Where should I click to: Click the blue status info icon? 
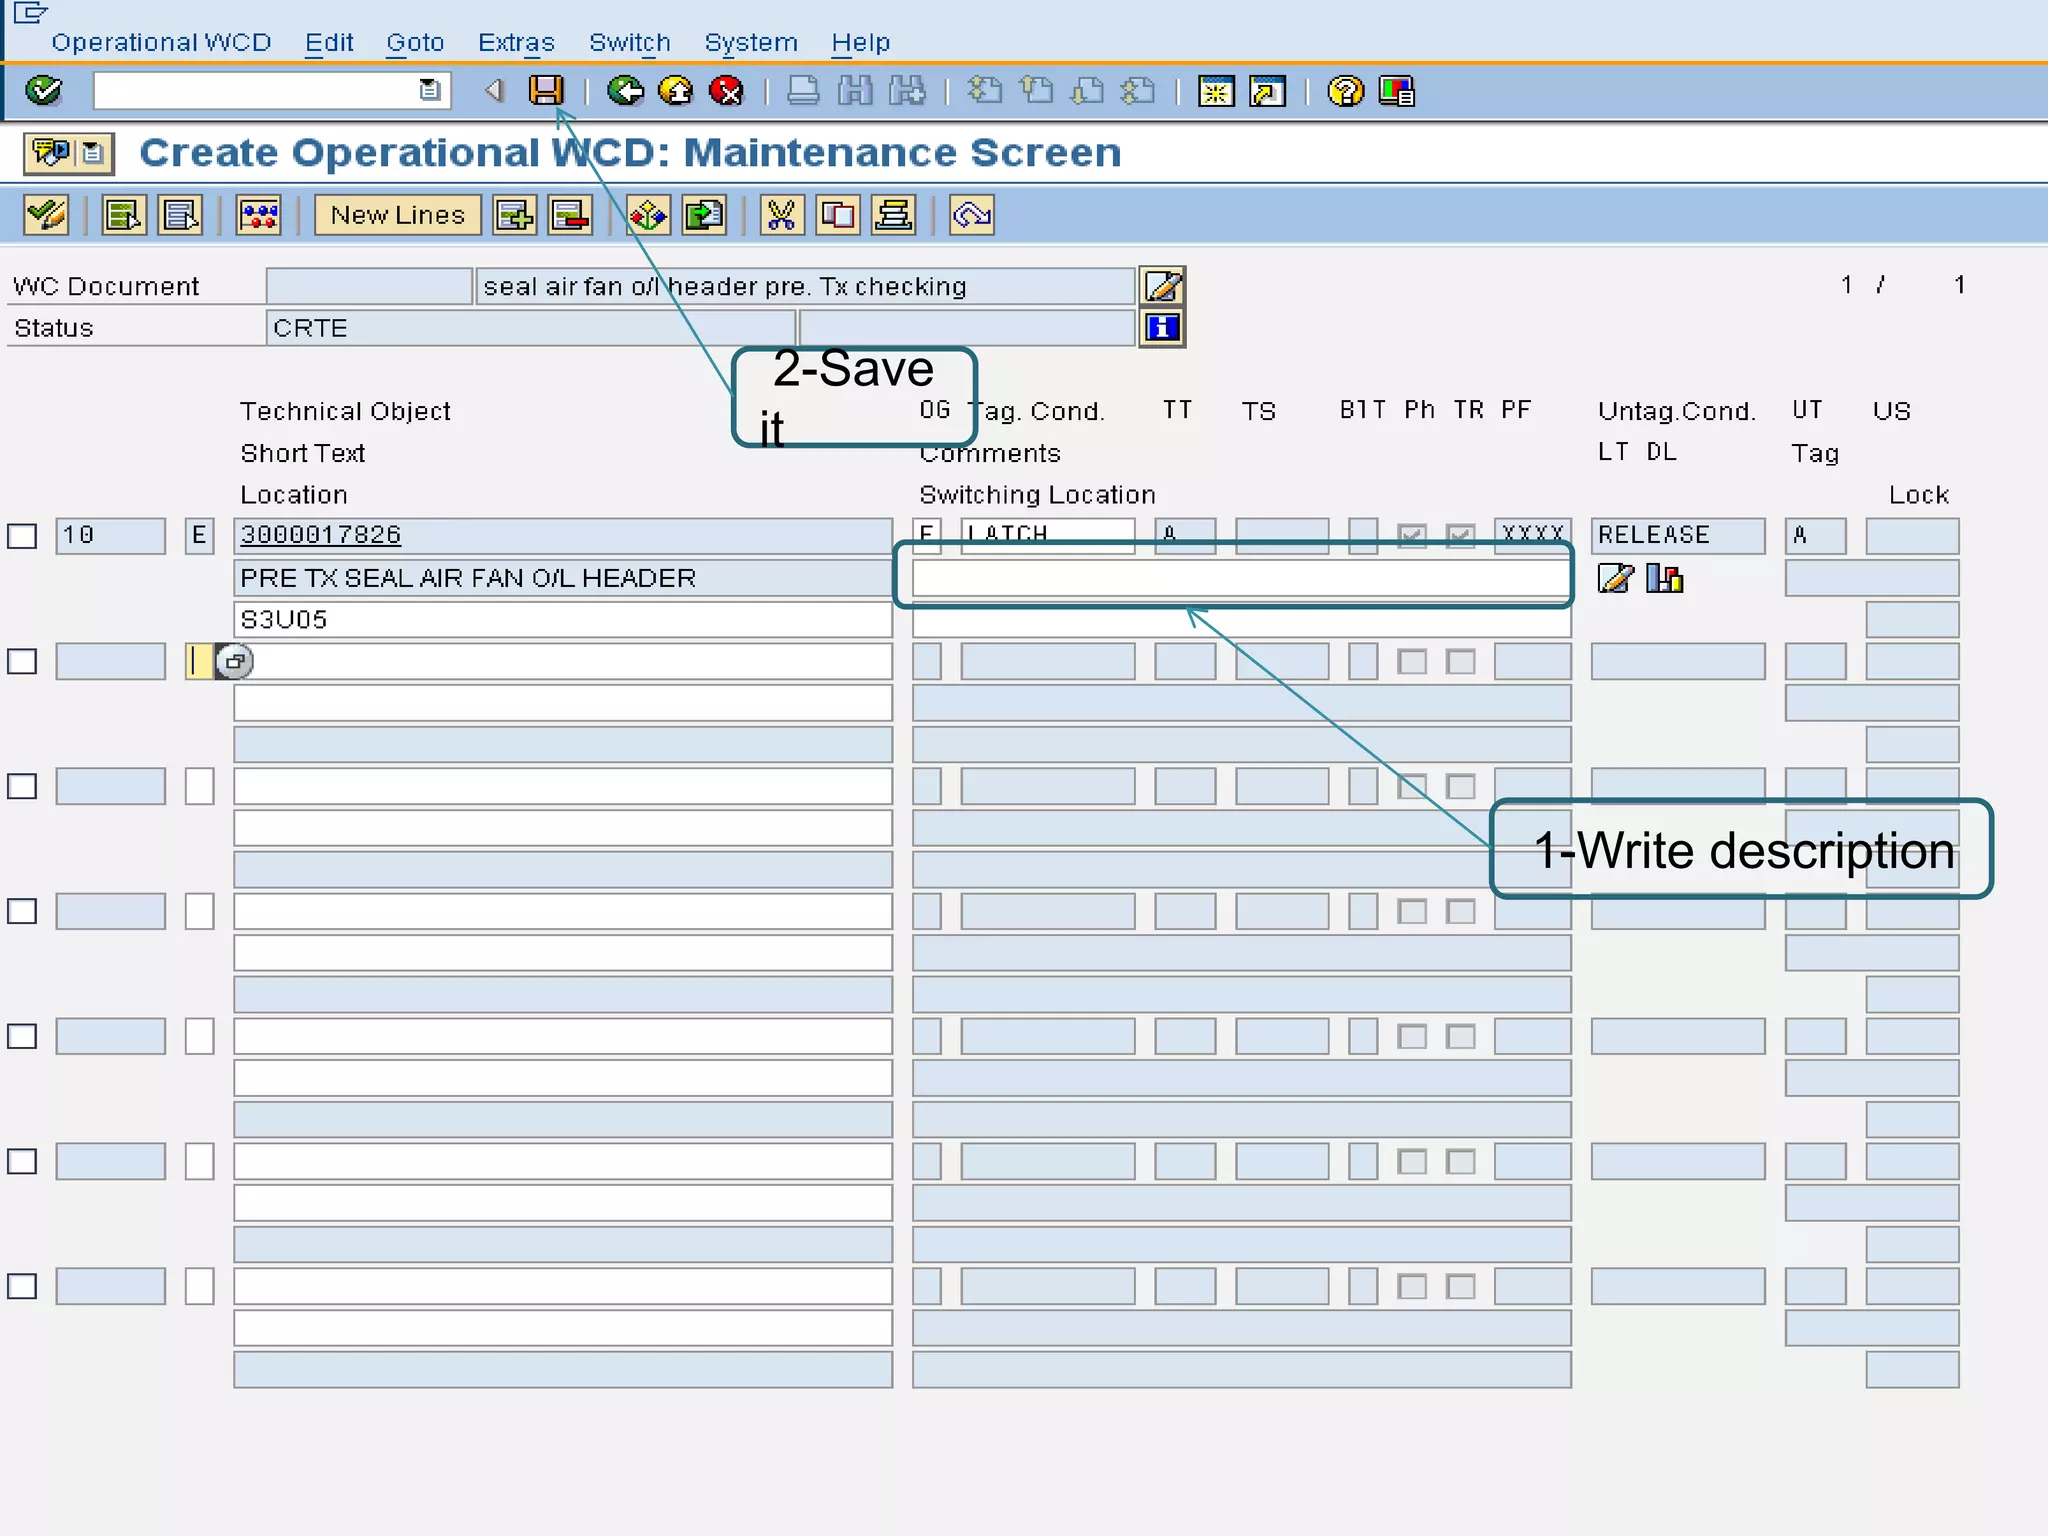click(x=1162, y=328)
